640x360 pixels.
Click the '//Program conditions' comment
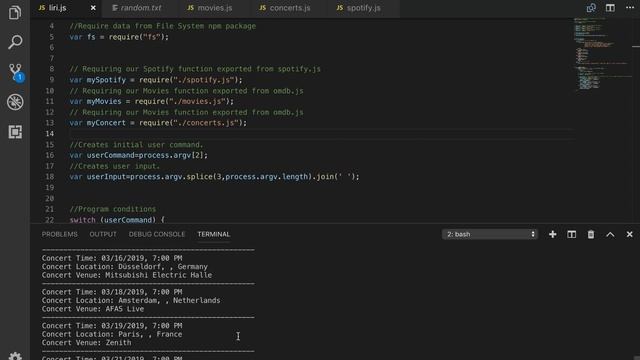[113, 209]
